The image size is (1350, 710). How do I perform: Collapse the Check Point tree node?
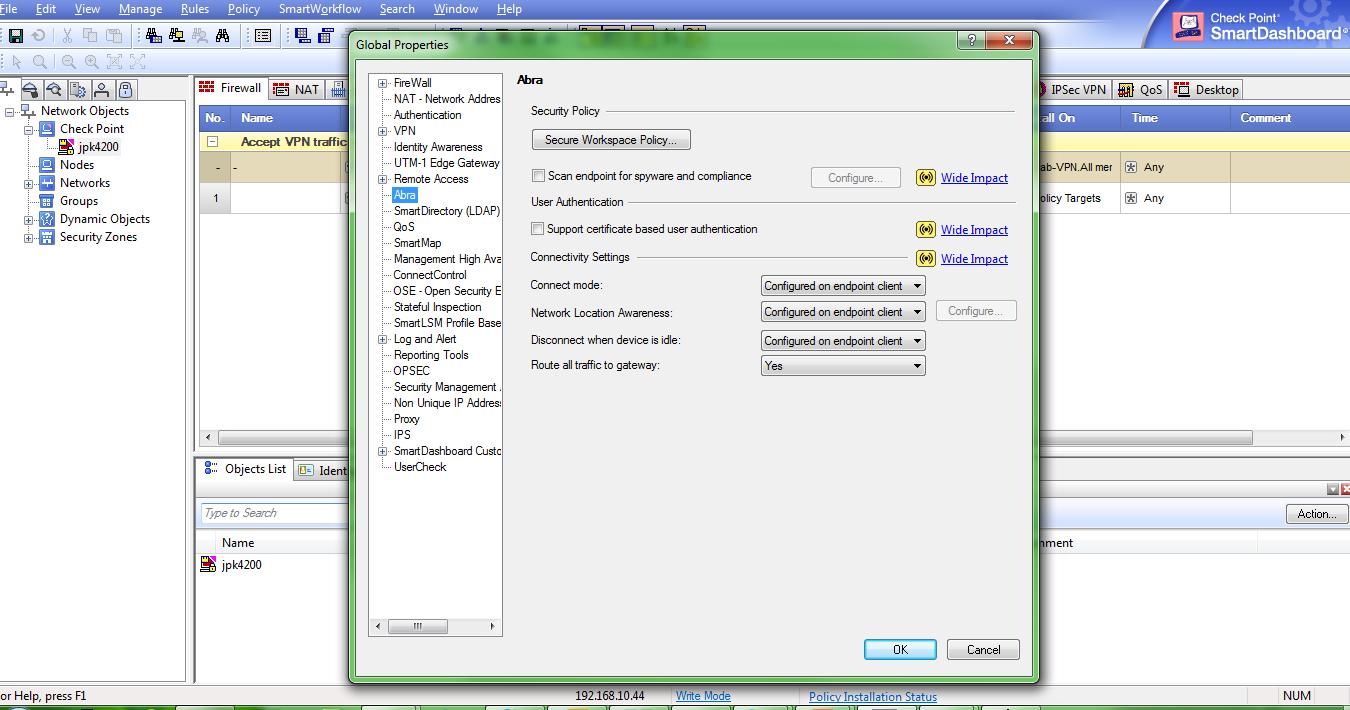(29, 130)
